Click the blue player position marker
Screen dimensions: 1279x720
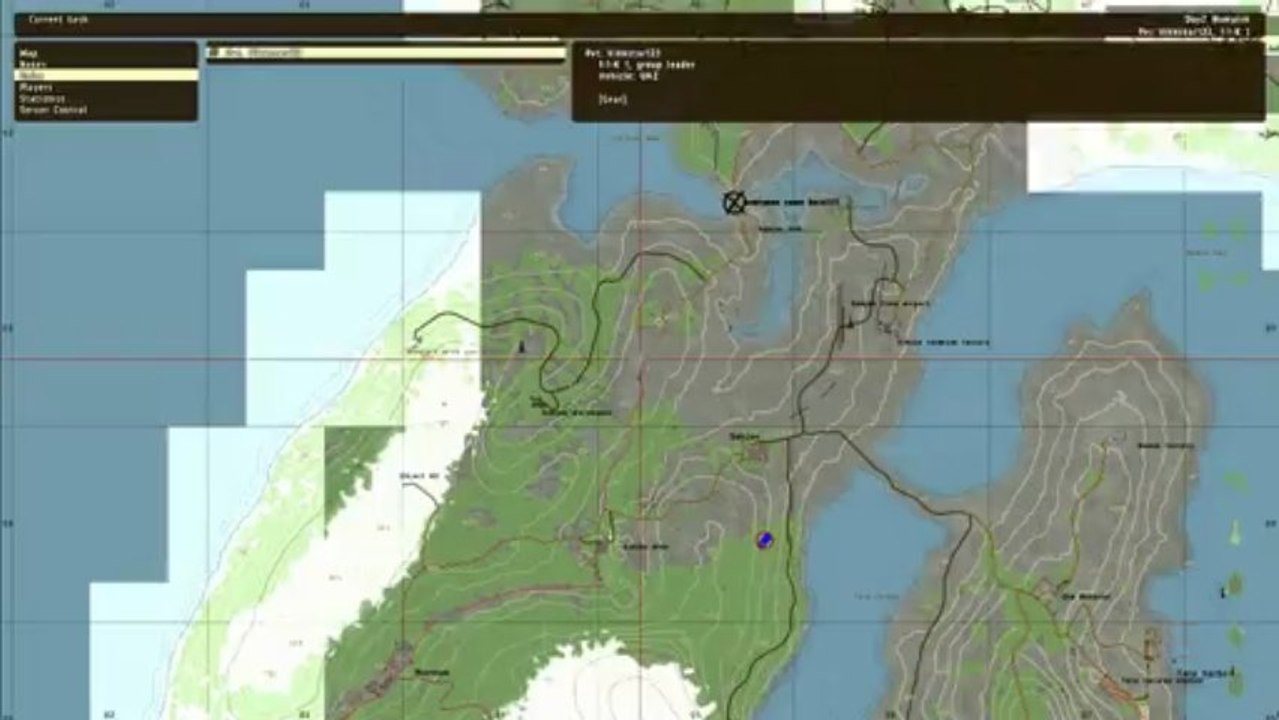765,540
